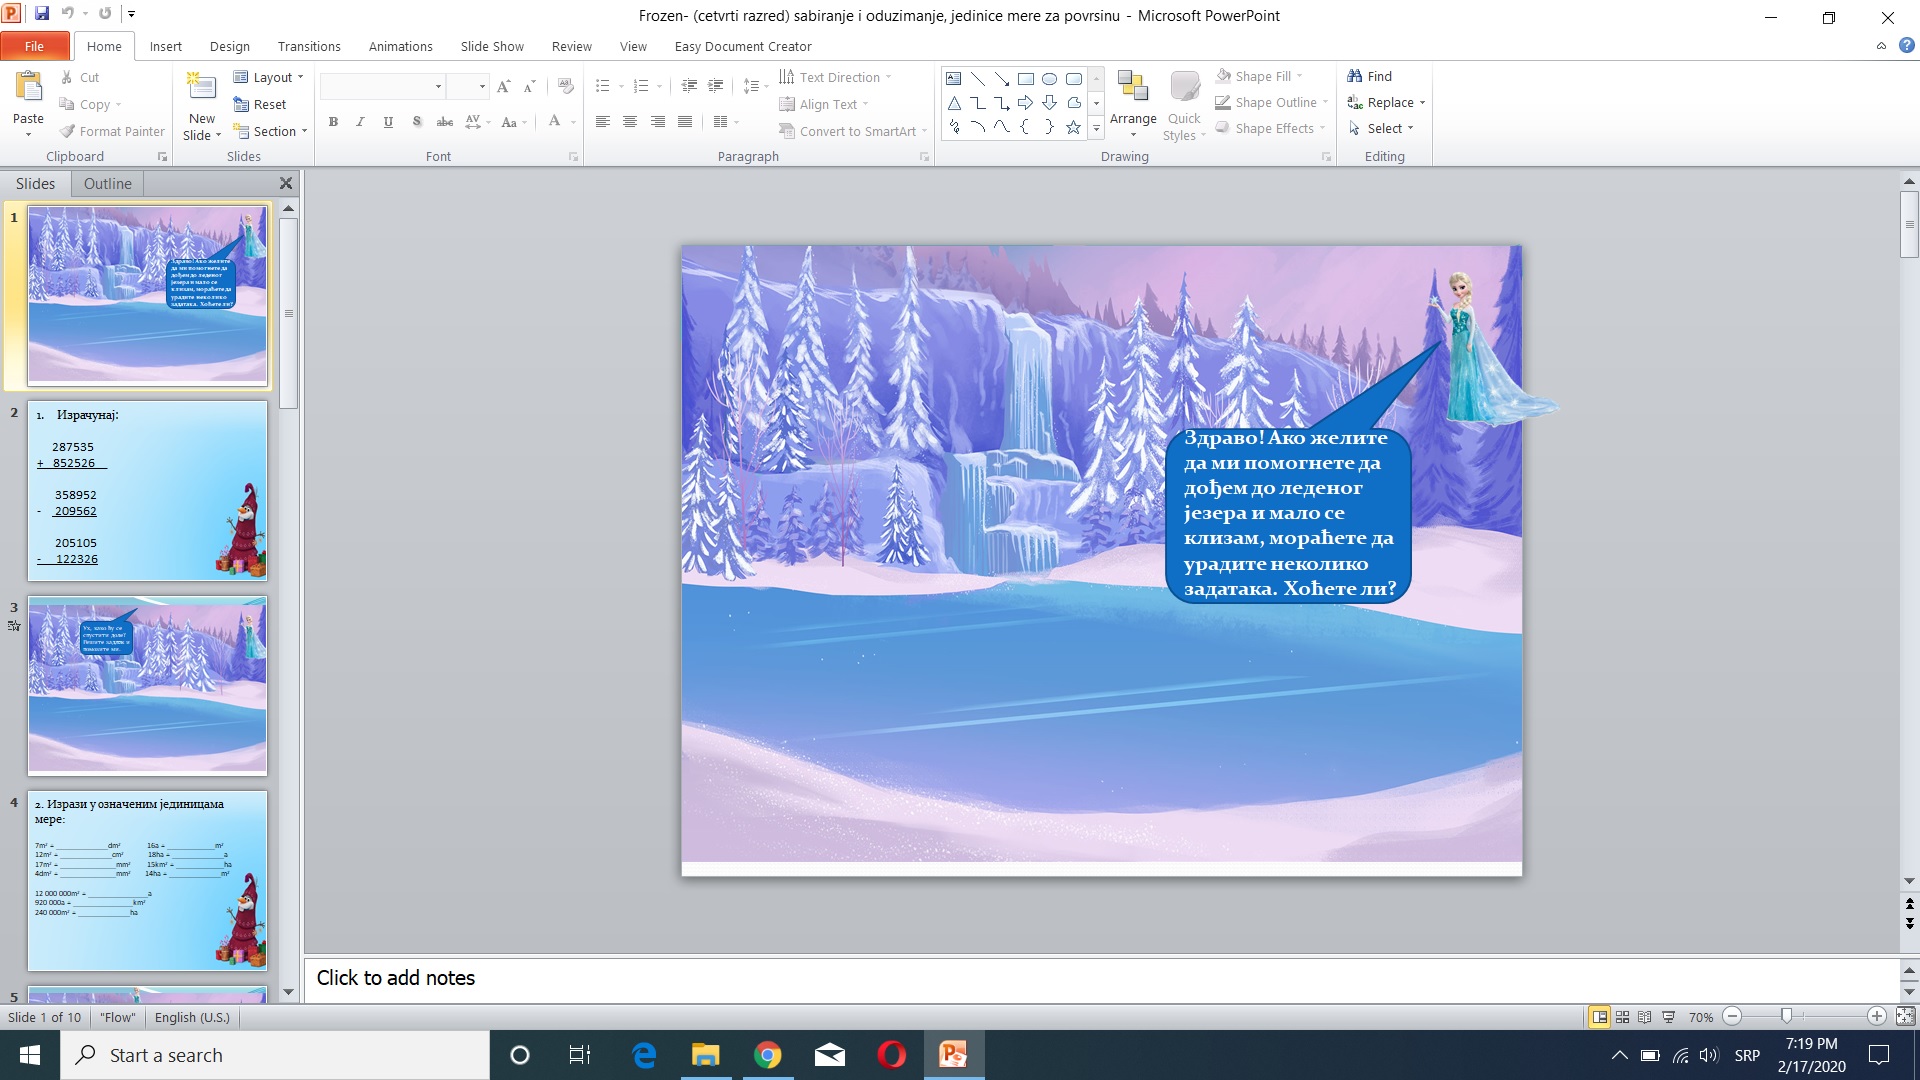Click Convert to SmartArt button
Image resolution: width=1920 pixels, height=1080 pixels.
click(852, 131)
